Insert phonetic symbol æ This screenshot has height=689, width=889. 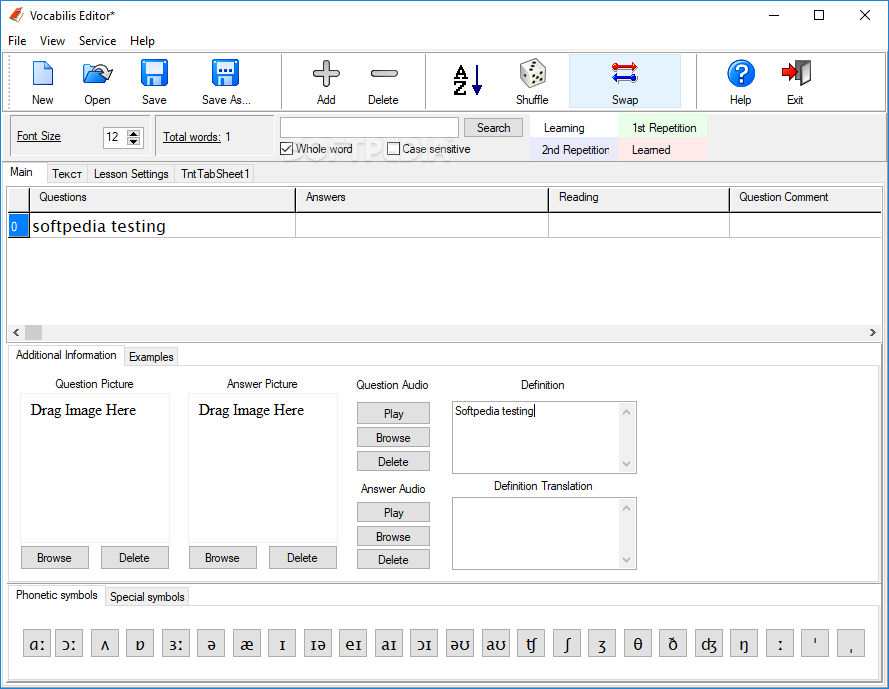pos(247,644)
